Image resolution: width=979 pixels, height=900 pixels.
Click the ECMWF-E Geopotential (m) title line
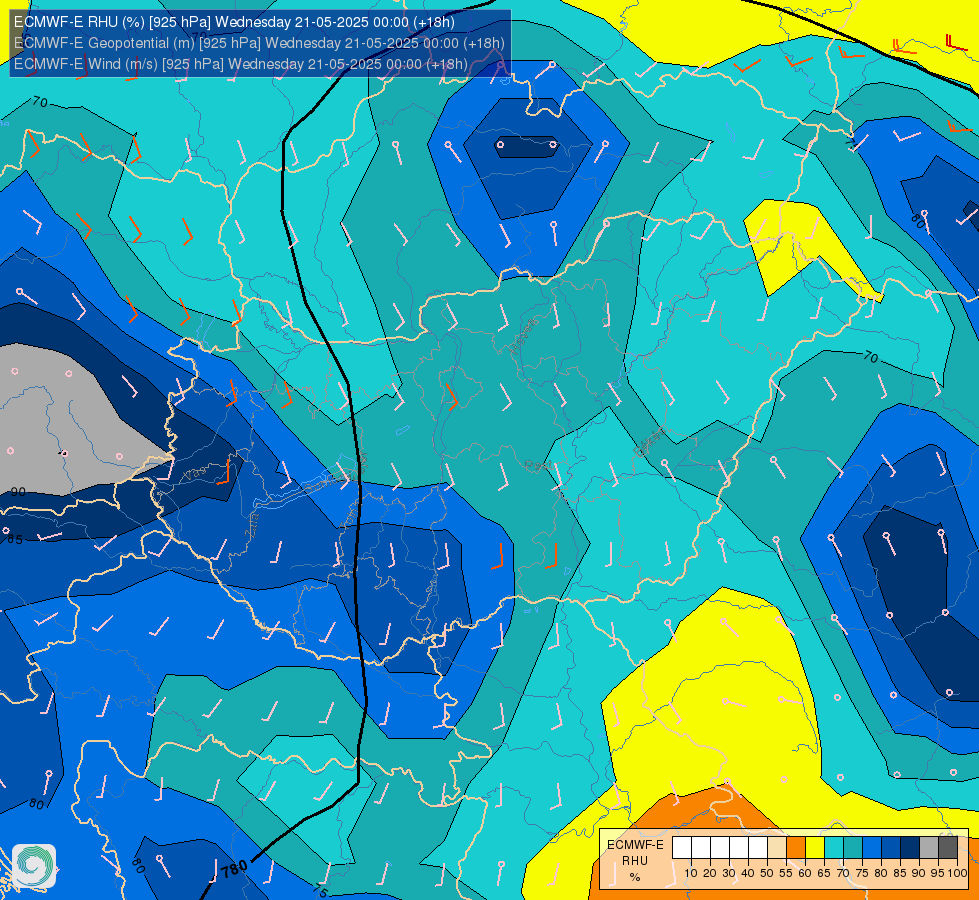pyautogui.click(x=259, y=43)
